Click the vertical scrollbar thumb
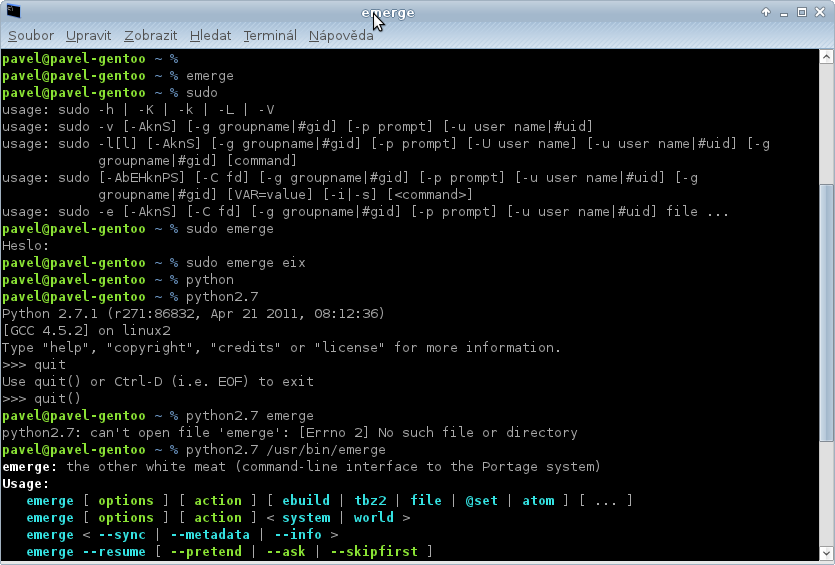The image size is (835, 565). coord(826,313)
